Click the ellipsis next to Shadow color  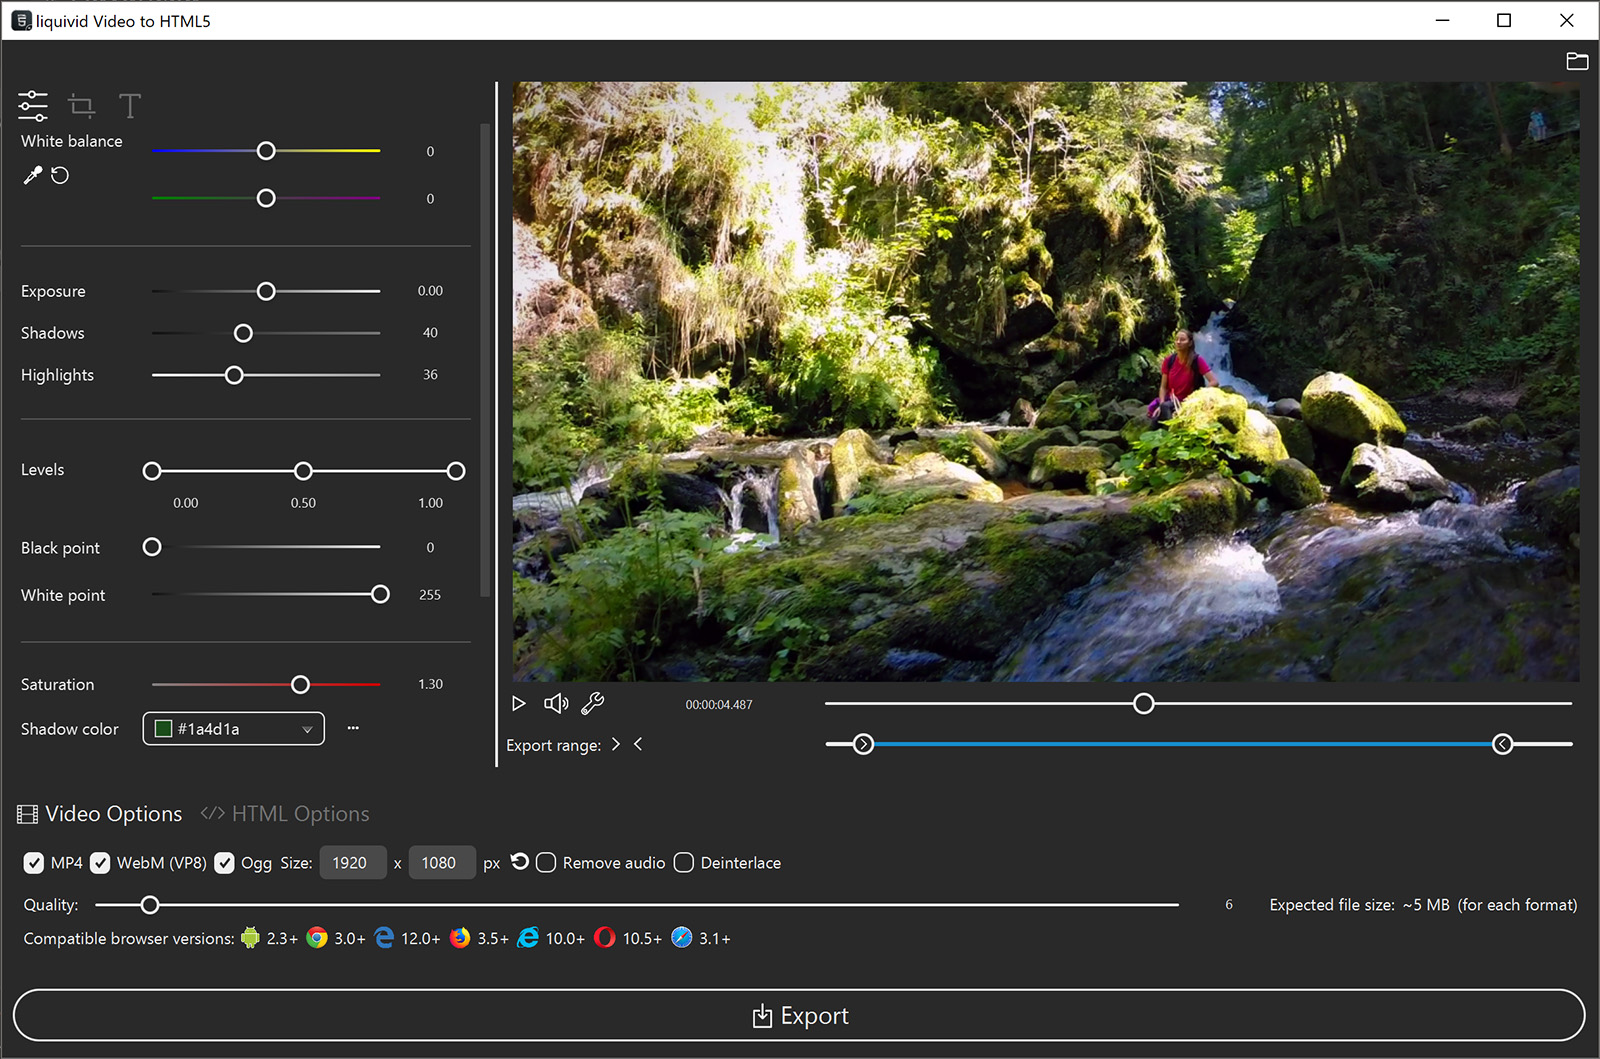click(x=352, y=728)
